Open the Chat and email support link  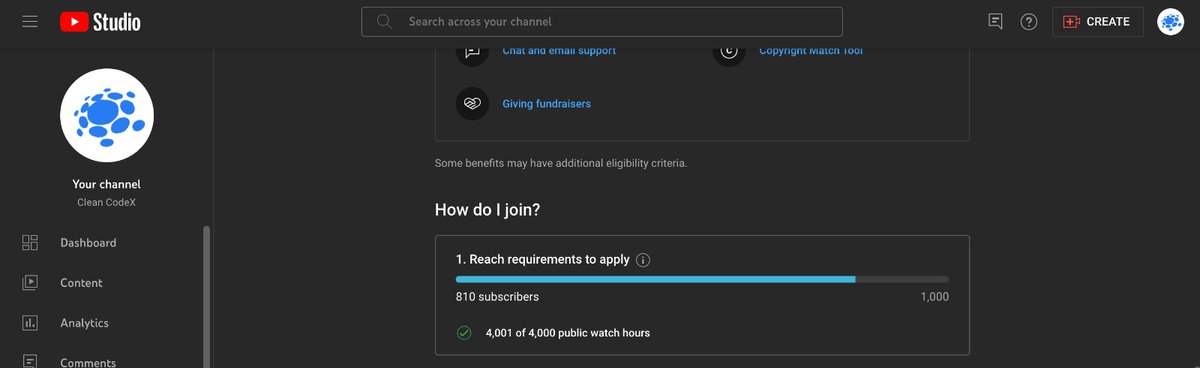tap(559, 50)
